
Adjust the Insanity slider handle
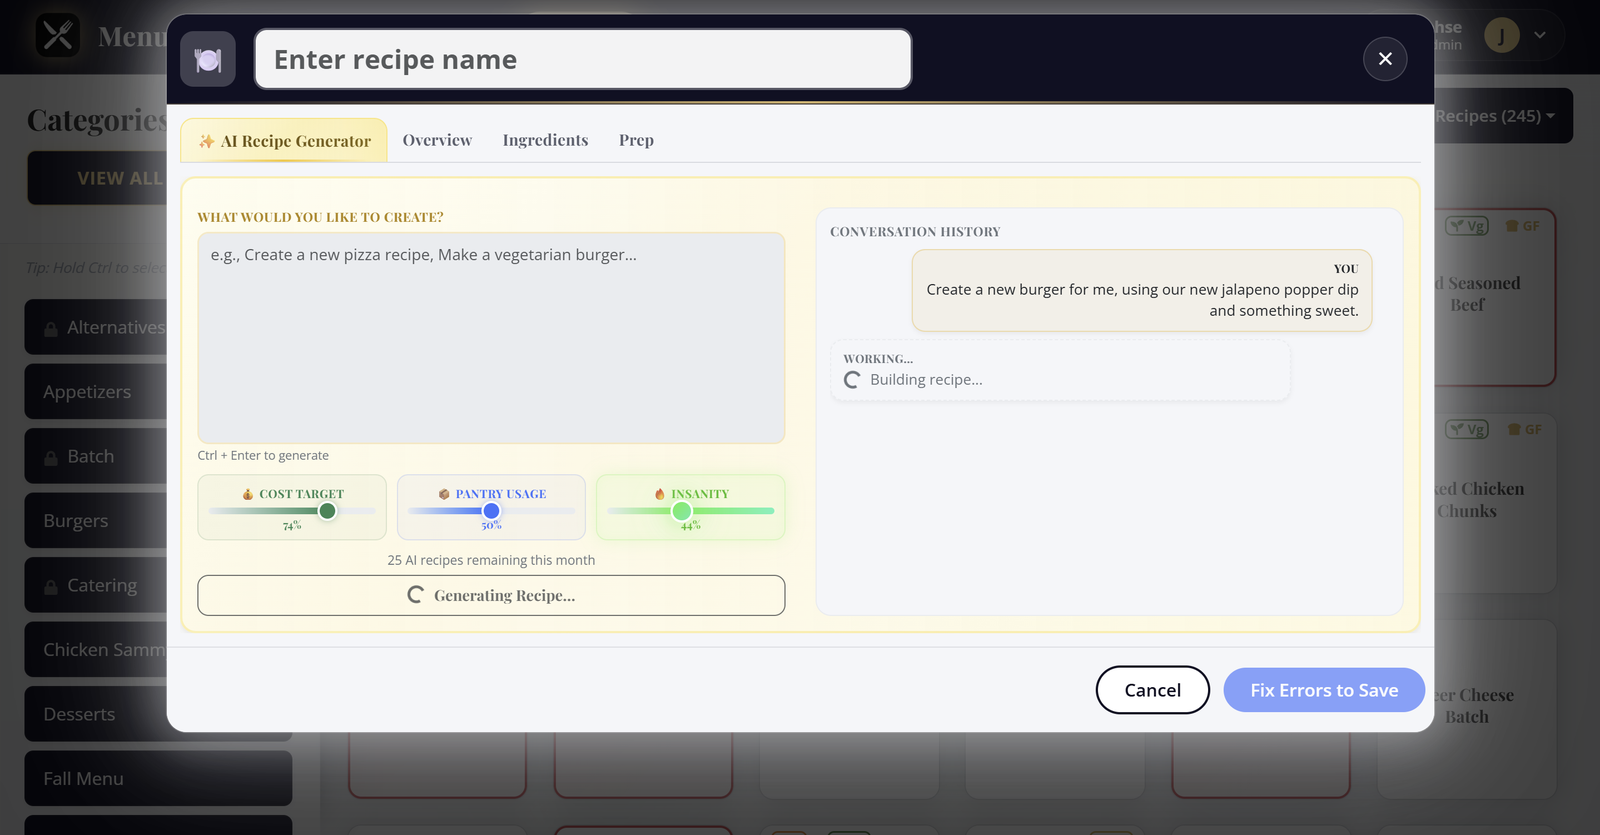681,511
